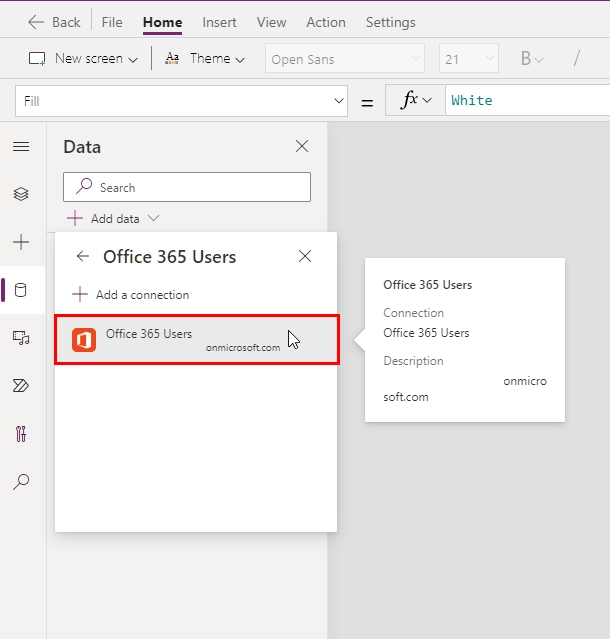610x639 pixels.
Task: Close the Data panel
Action: pos(302,146)
